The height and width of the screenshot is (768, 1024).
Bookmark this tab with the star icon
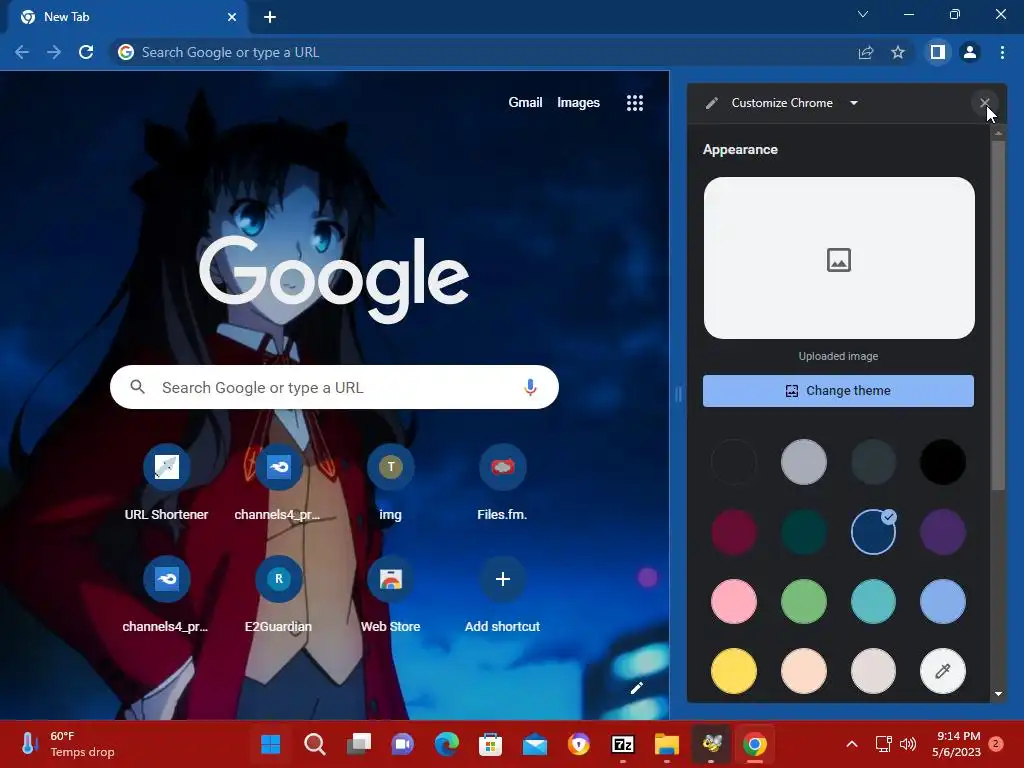point(898,52)
